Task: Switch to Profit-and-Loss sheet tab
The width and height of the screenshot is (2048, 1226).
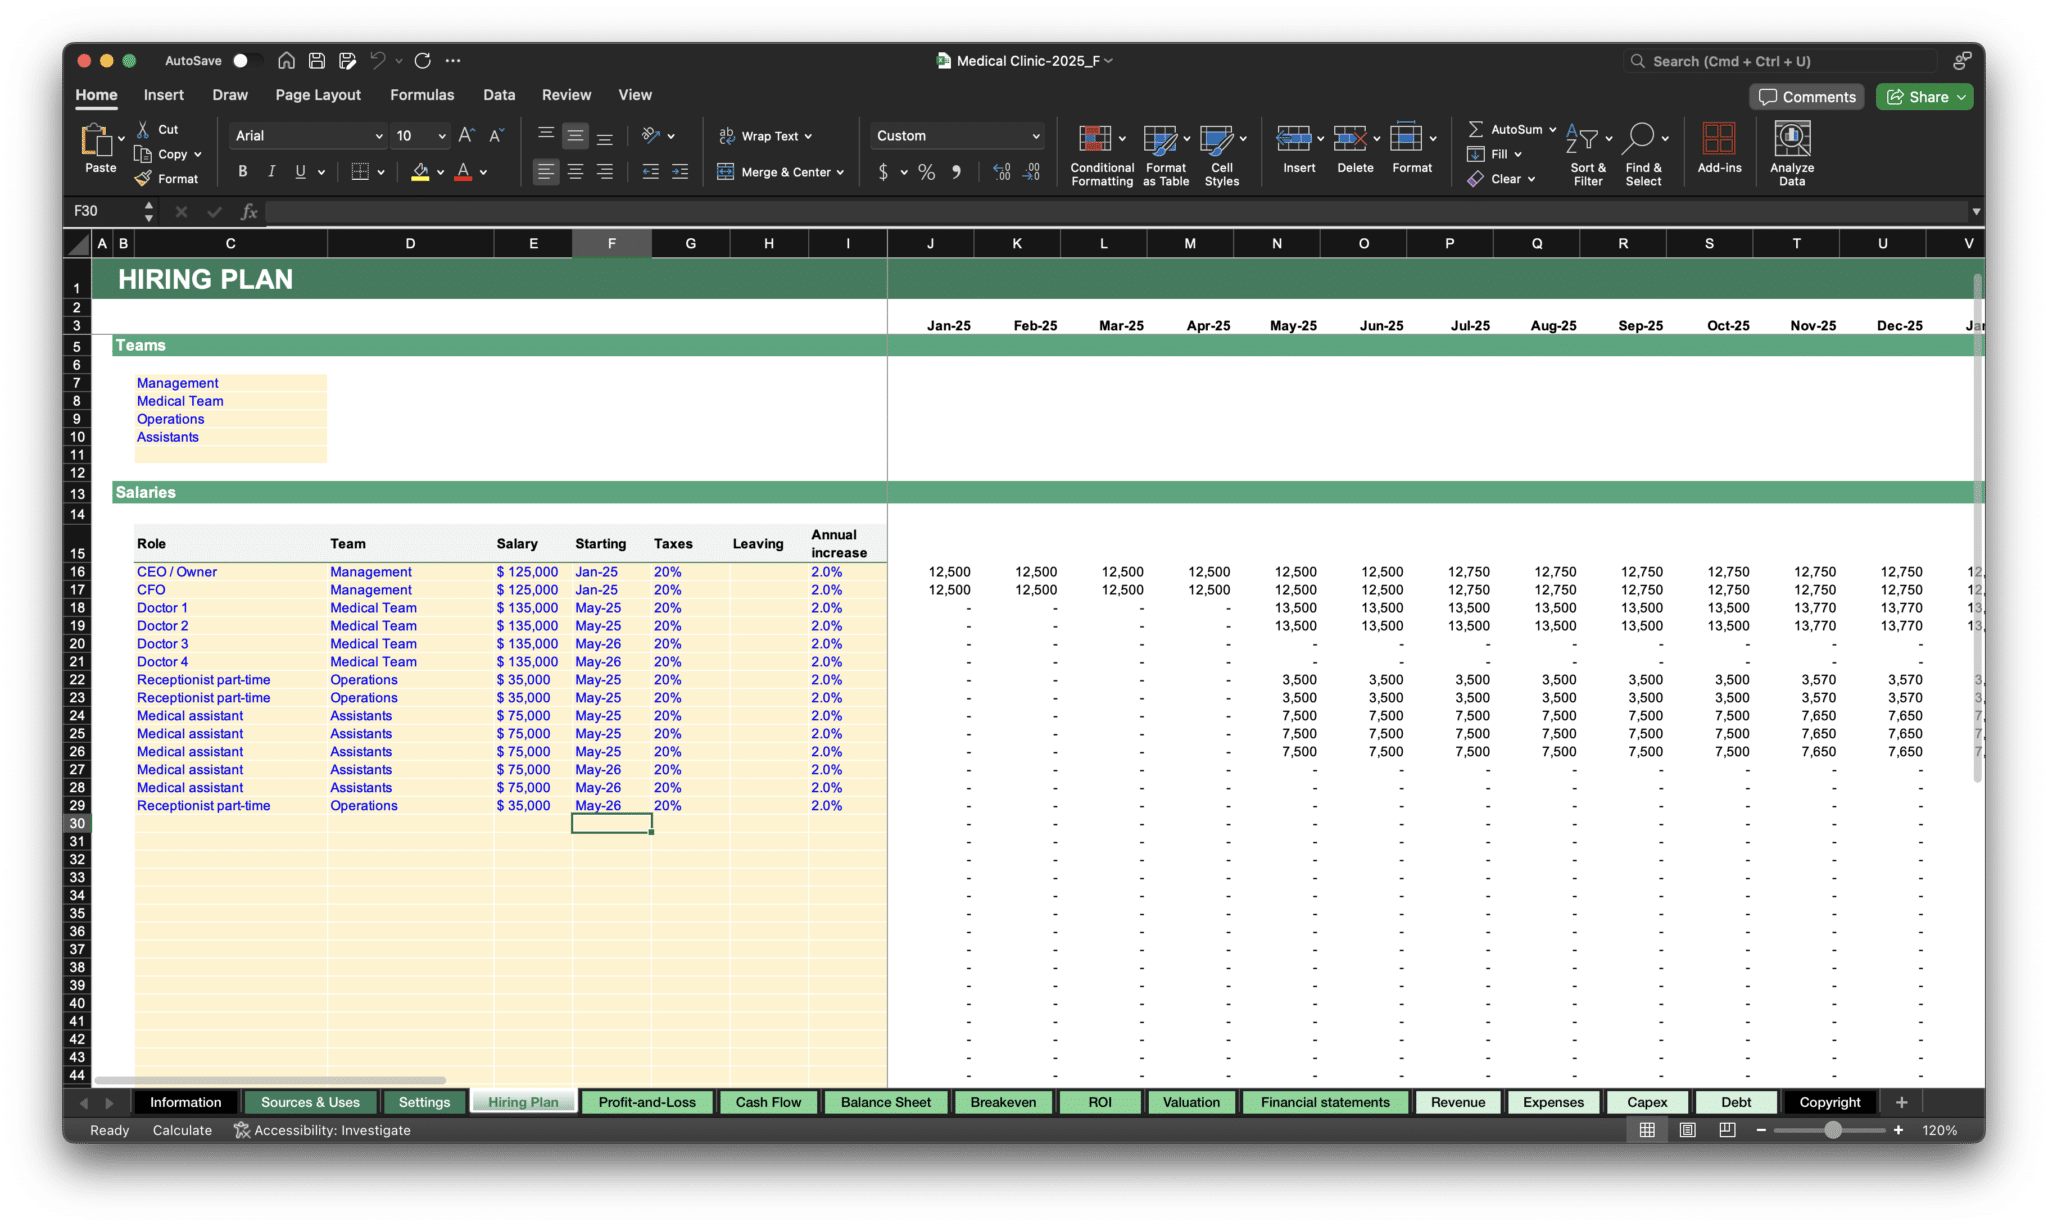Action: [x=647, y=1102]
